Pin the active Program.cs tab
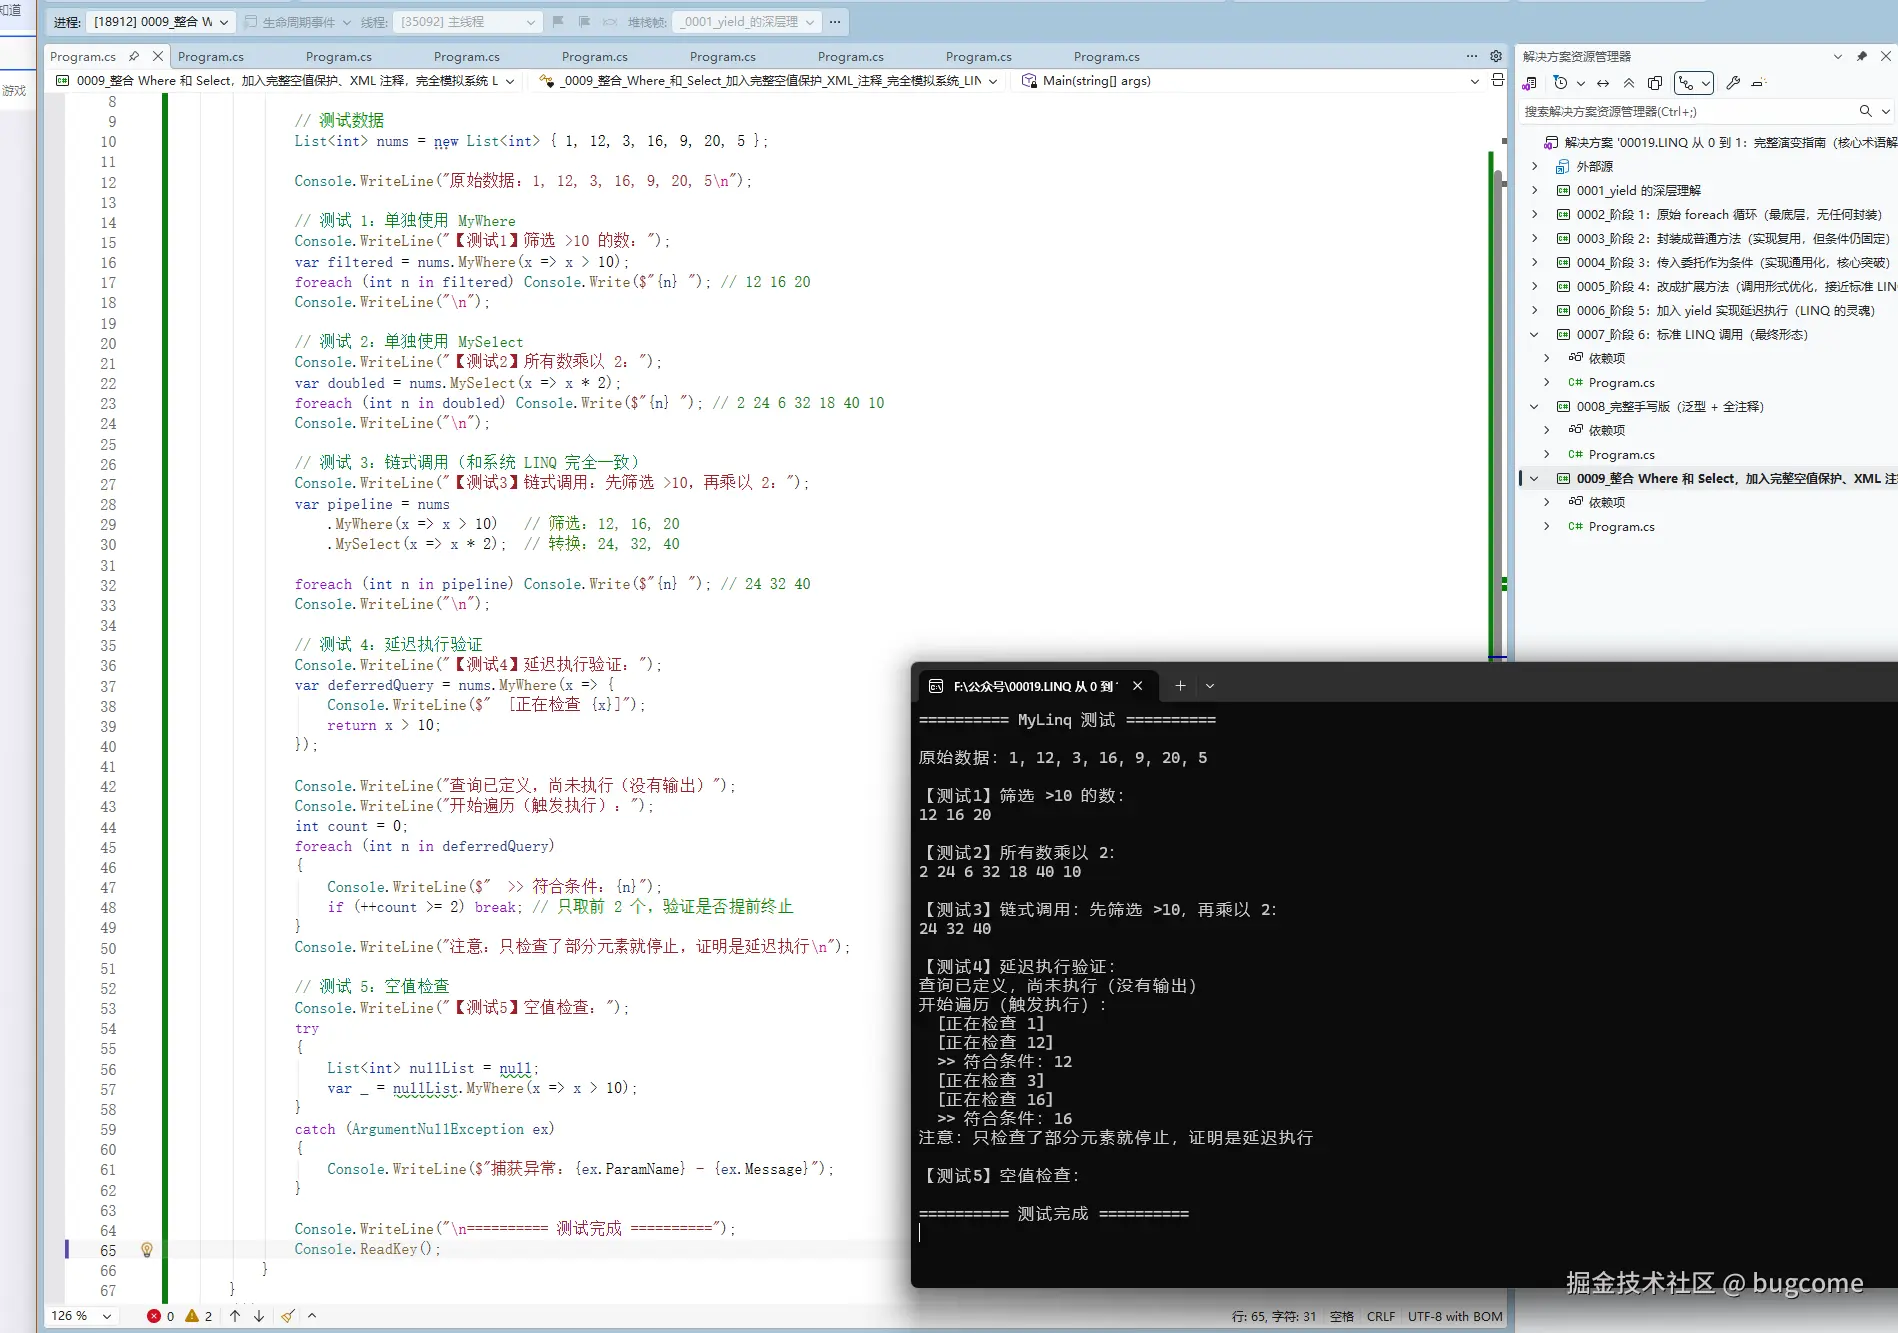The image size is (1898, 1333). (134, 56)
